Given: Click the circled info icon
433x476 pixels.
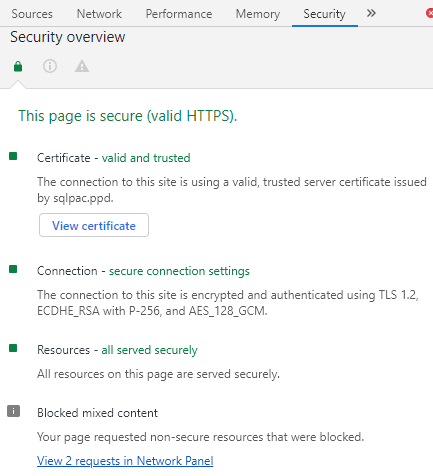Looking at the screenshot, I should click(50, 66).
